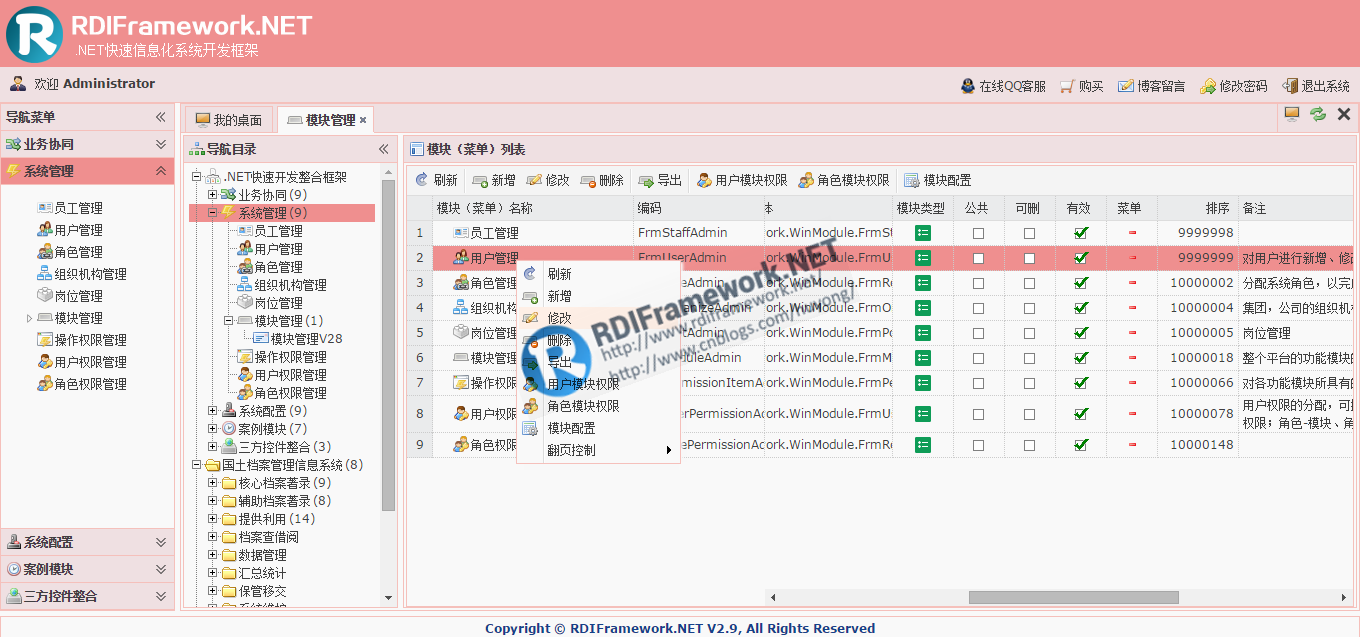Click the green 模块类型 icon in 员工管理 row
This screenshot has width=1360, height=637.
922,233
